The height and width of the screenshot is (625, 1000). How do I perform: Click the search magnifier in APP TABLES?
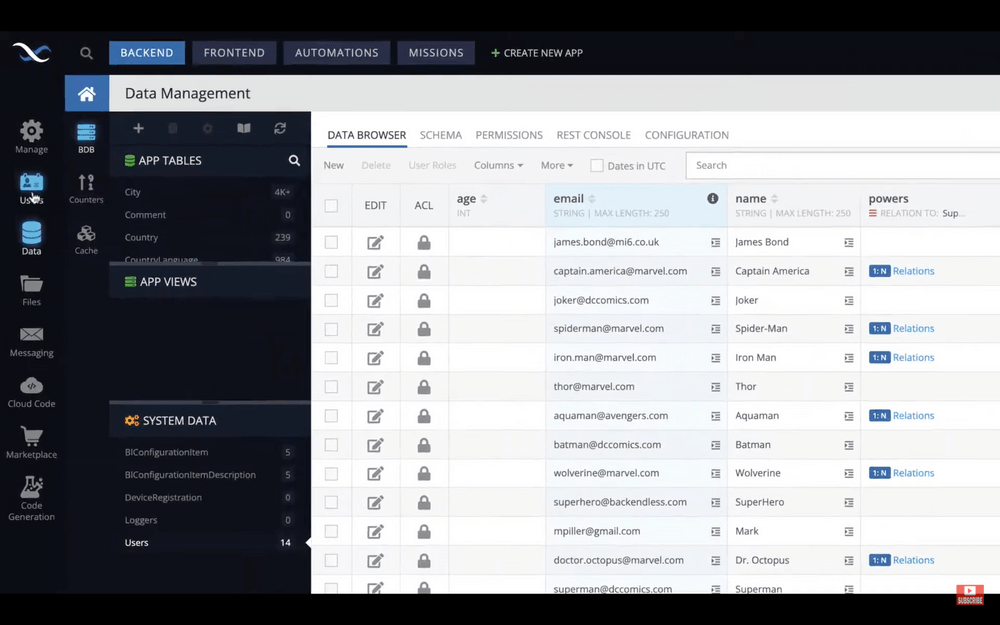(294, 160)
